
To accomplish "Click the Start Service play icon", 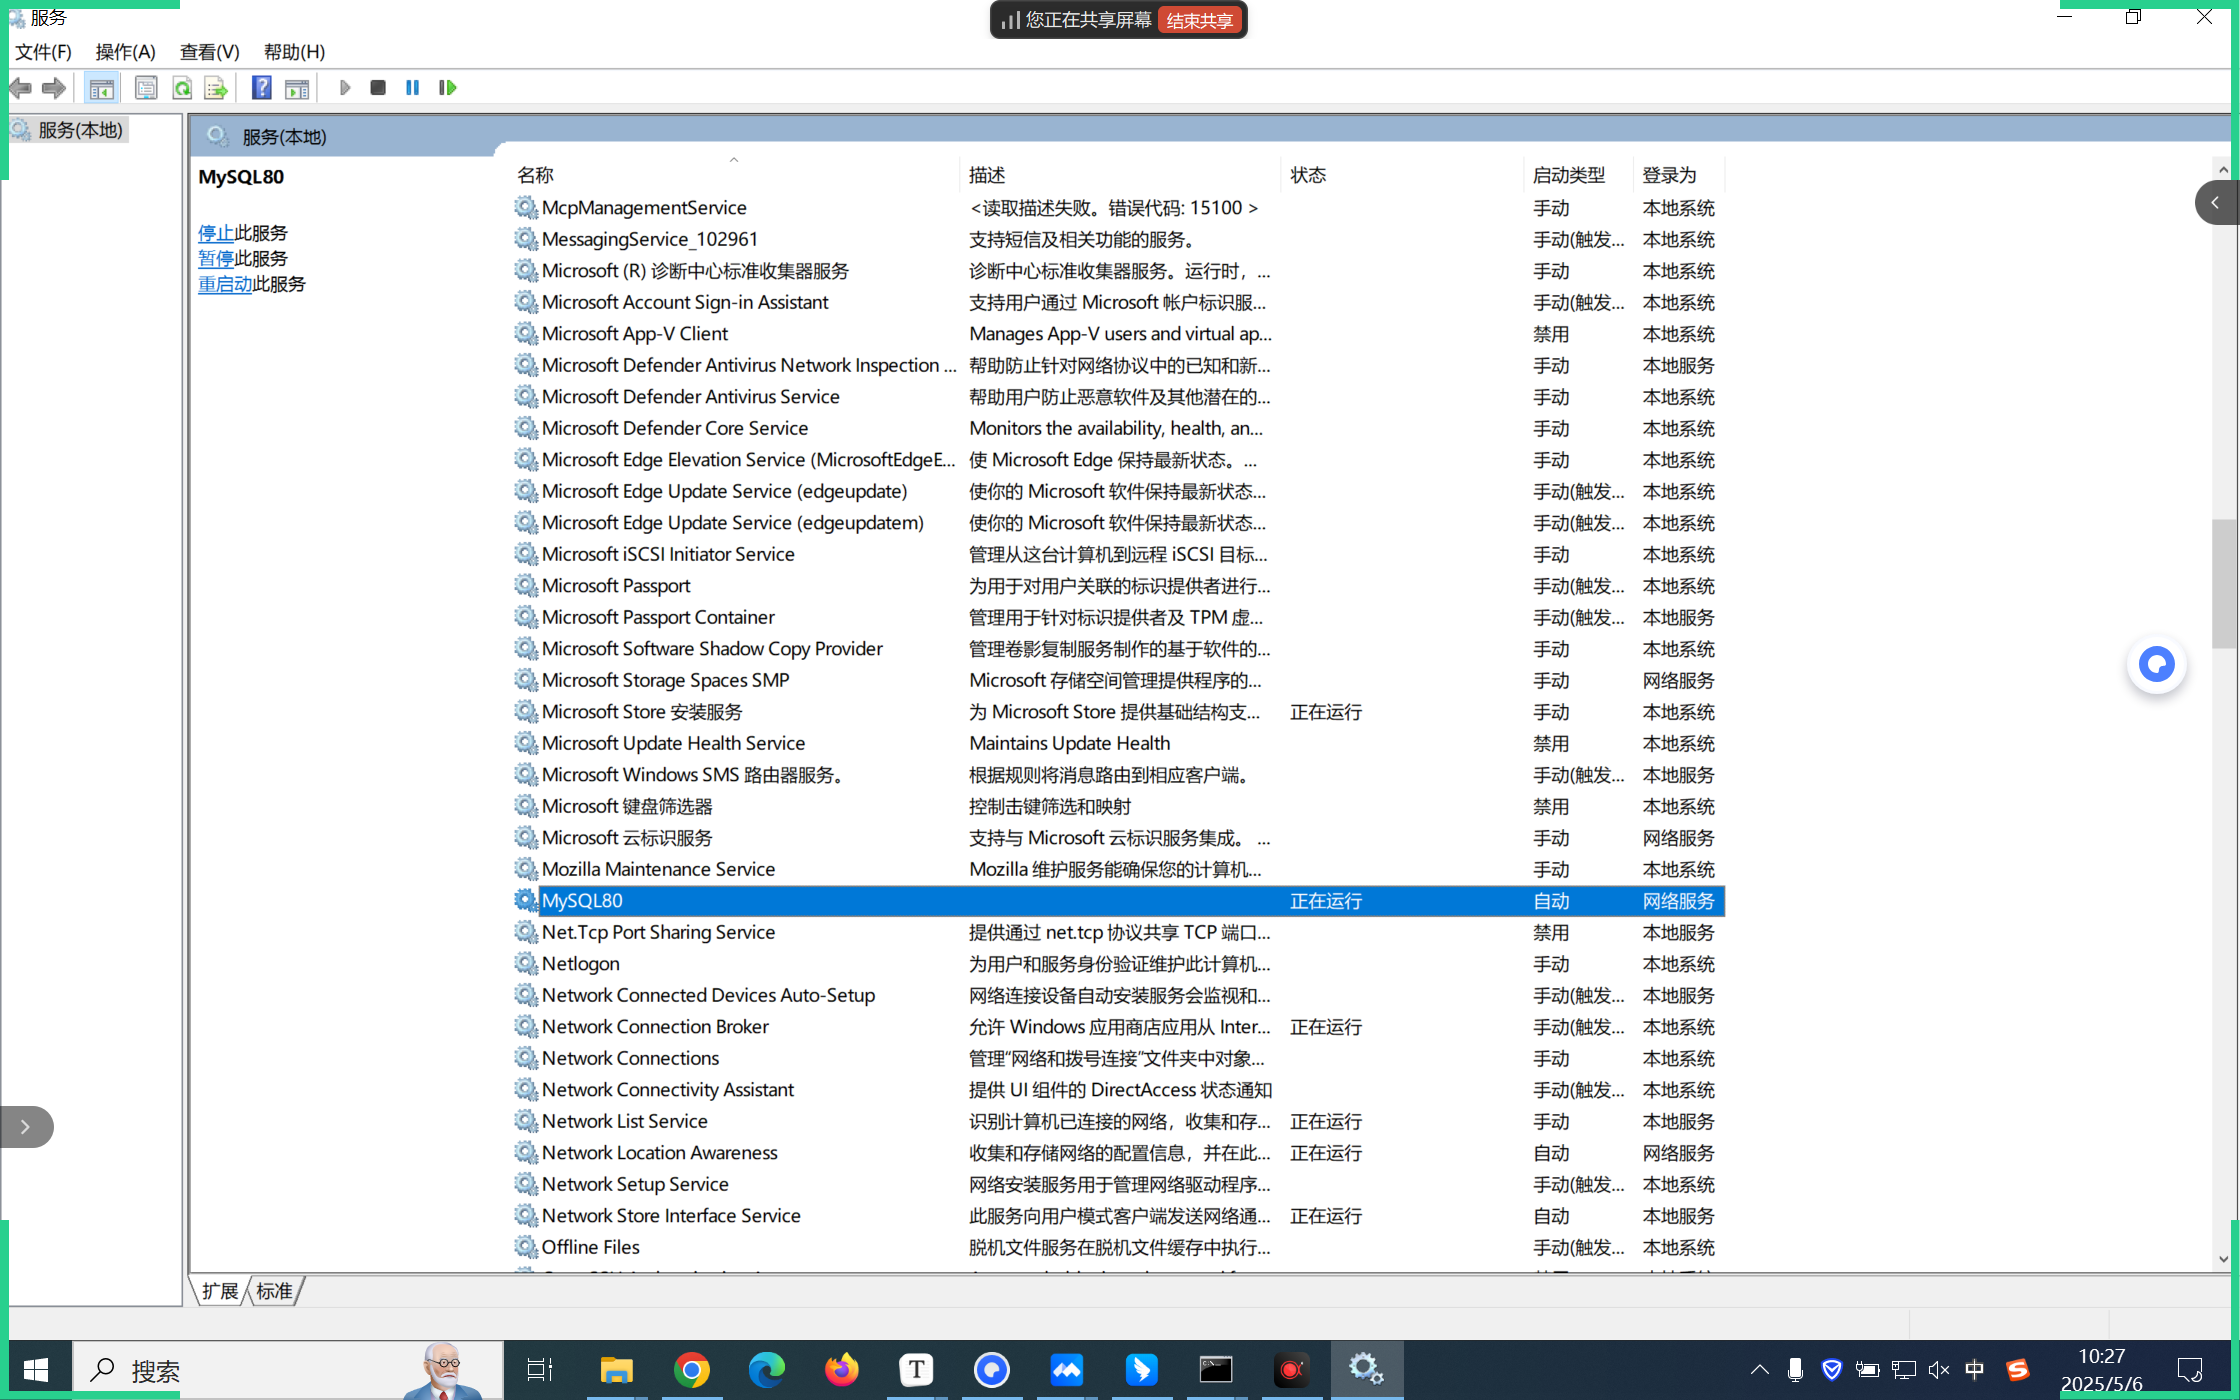I will [345, 88].
